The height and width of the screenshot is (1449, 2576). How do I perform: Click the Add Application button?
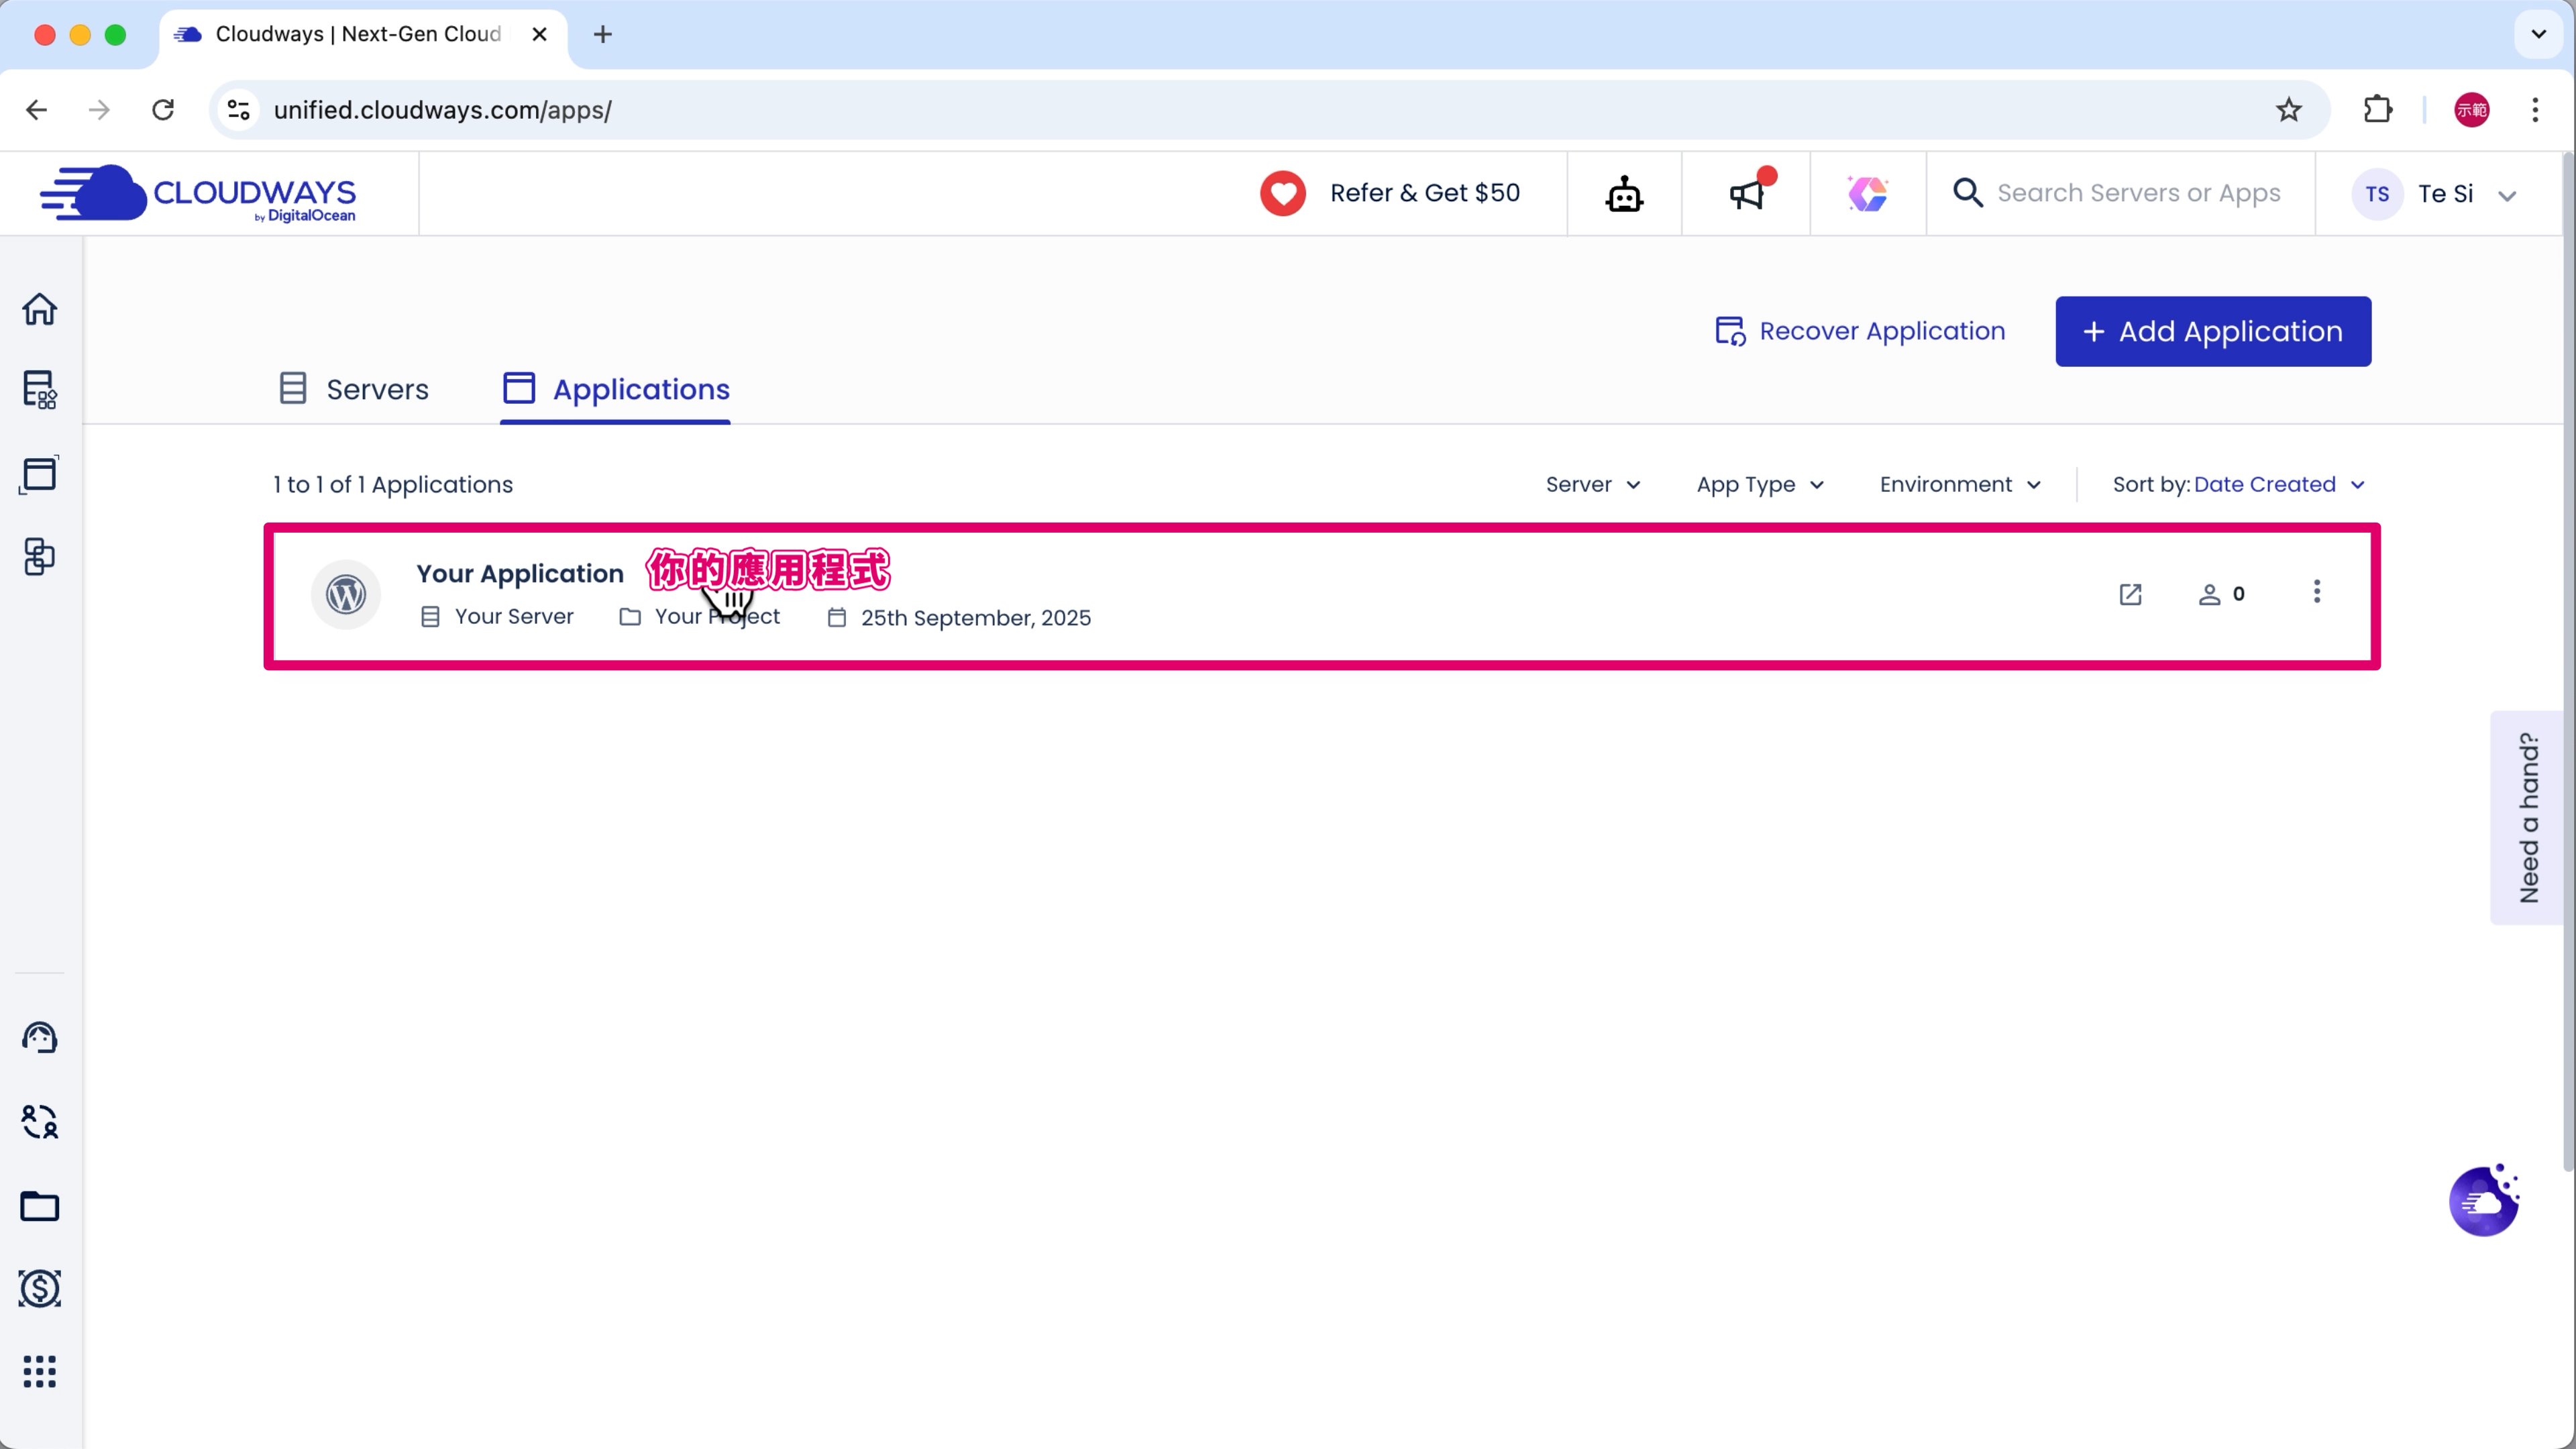tap(2212, 331)
